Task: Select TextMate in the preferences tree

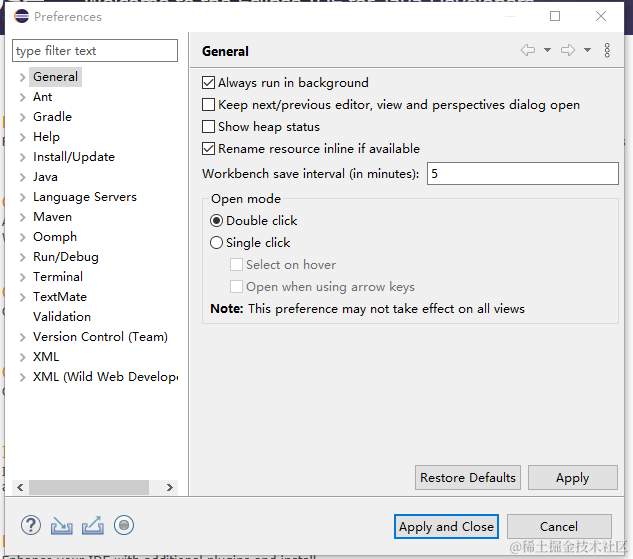Action: click(60, 297)
